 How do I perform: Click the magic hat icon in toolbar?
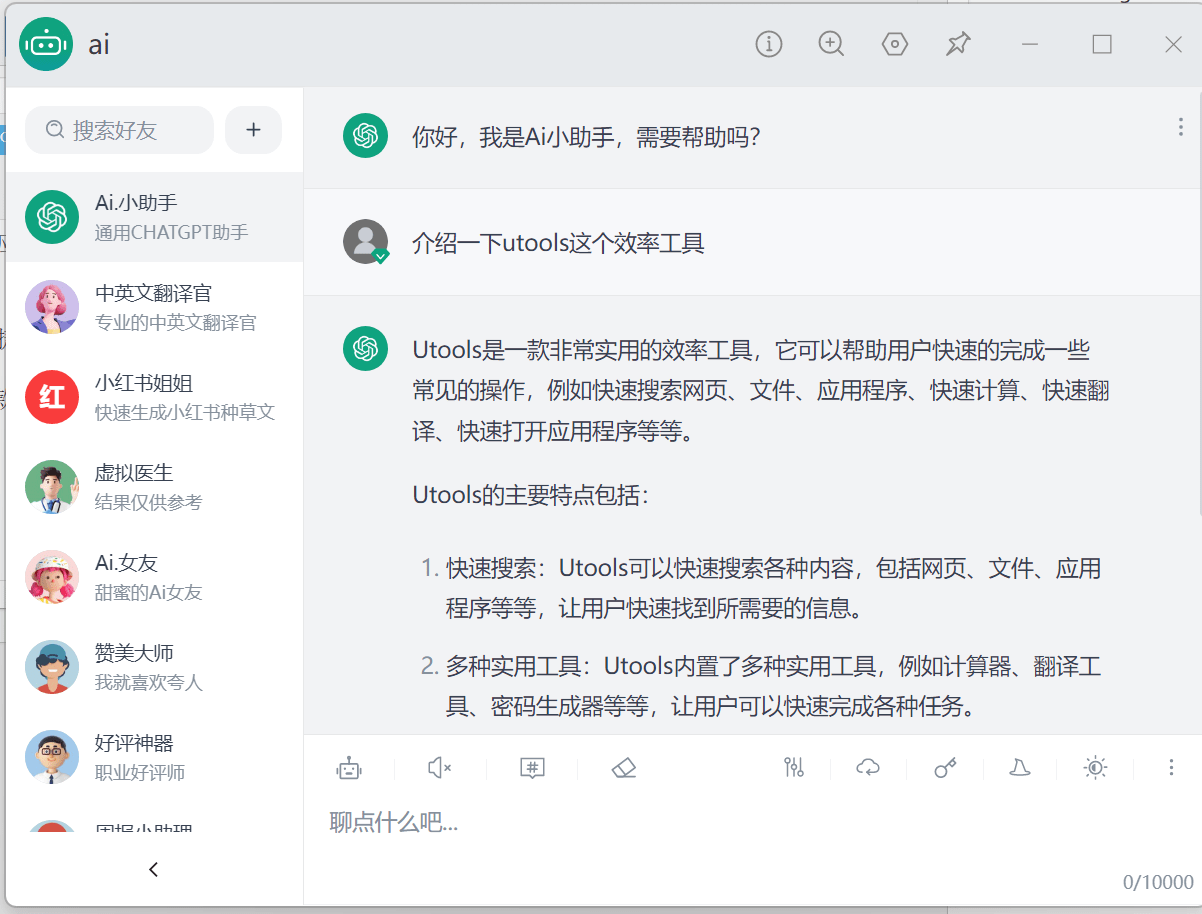pyautogui.click(x=1019, y=768)
